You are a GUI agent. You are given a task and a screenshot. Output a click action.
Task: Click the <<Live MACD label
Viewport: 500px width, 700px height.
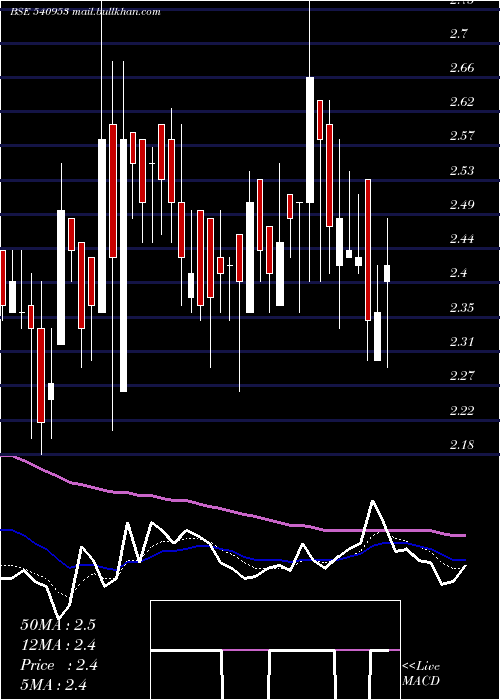[x=421, y=673]
